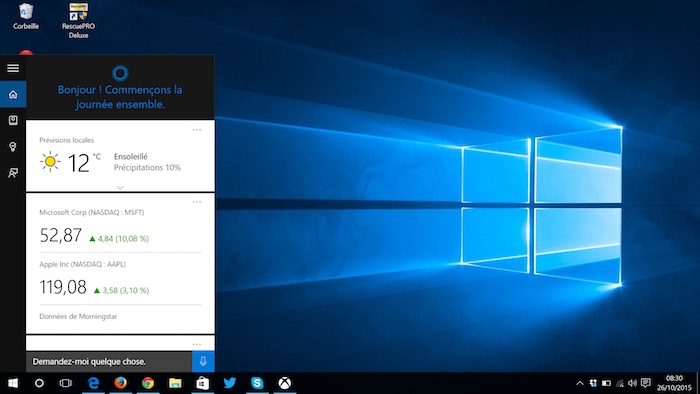Click the 12 °C temperature reading
700x394 pixels.
coord(84,163)
